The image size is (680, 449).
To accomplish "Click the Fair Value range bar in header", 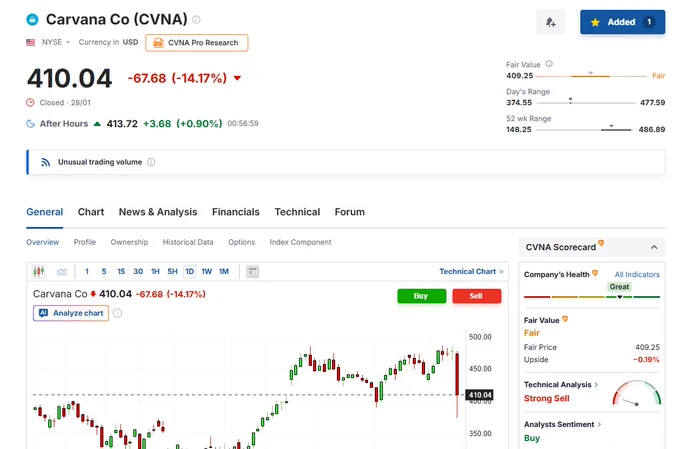I will tap(592, 75).
